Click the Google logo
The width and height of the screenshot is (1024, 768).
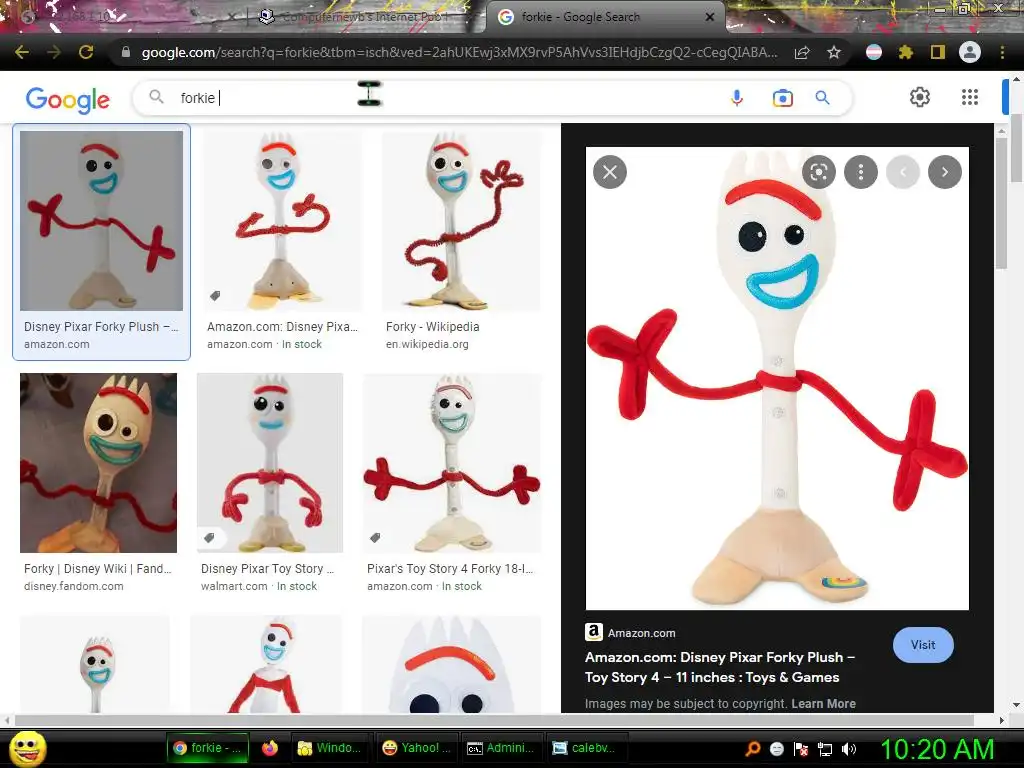point(67,99)
